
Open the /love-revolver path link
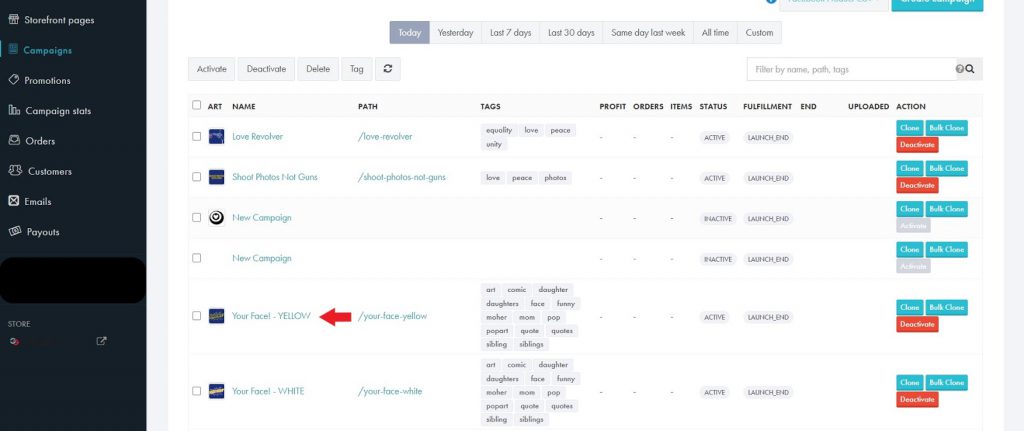point(385,136)
